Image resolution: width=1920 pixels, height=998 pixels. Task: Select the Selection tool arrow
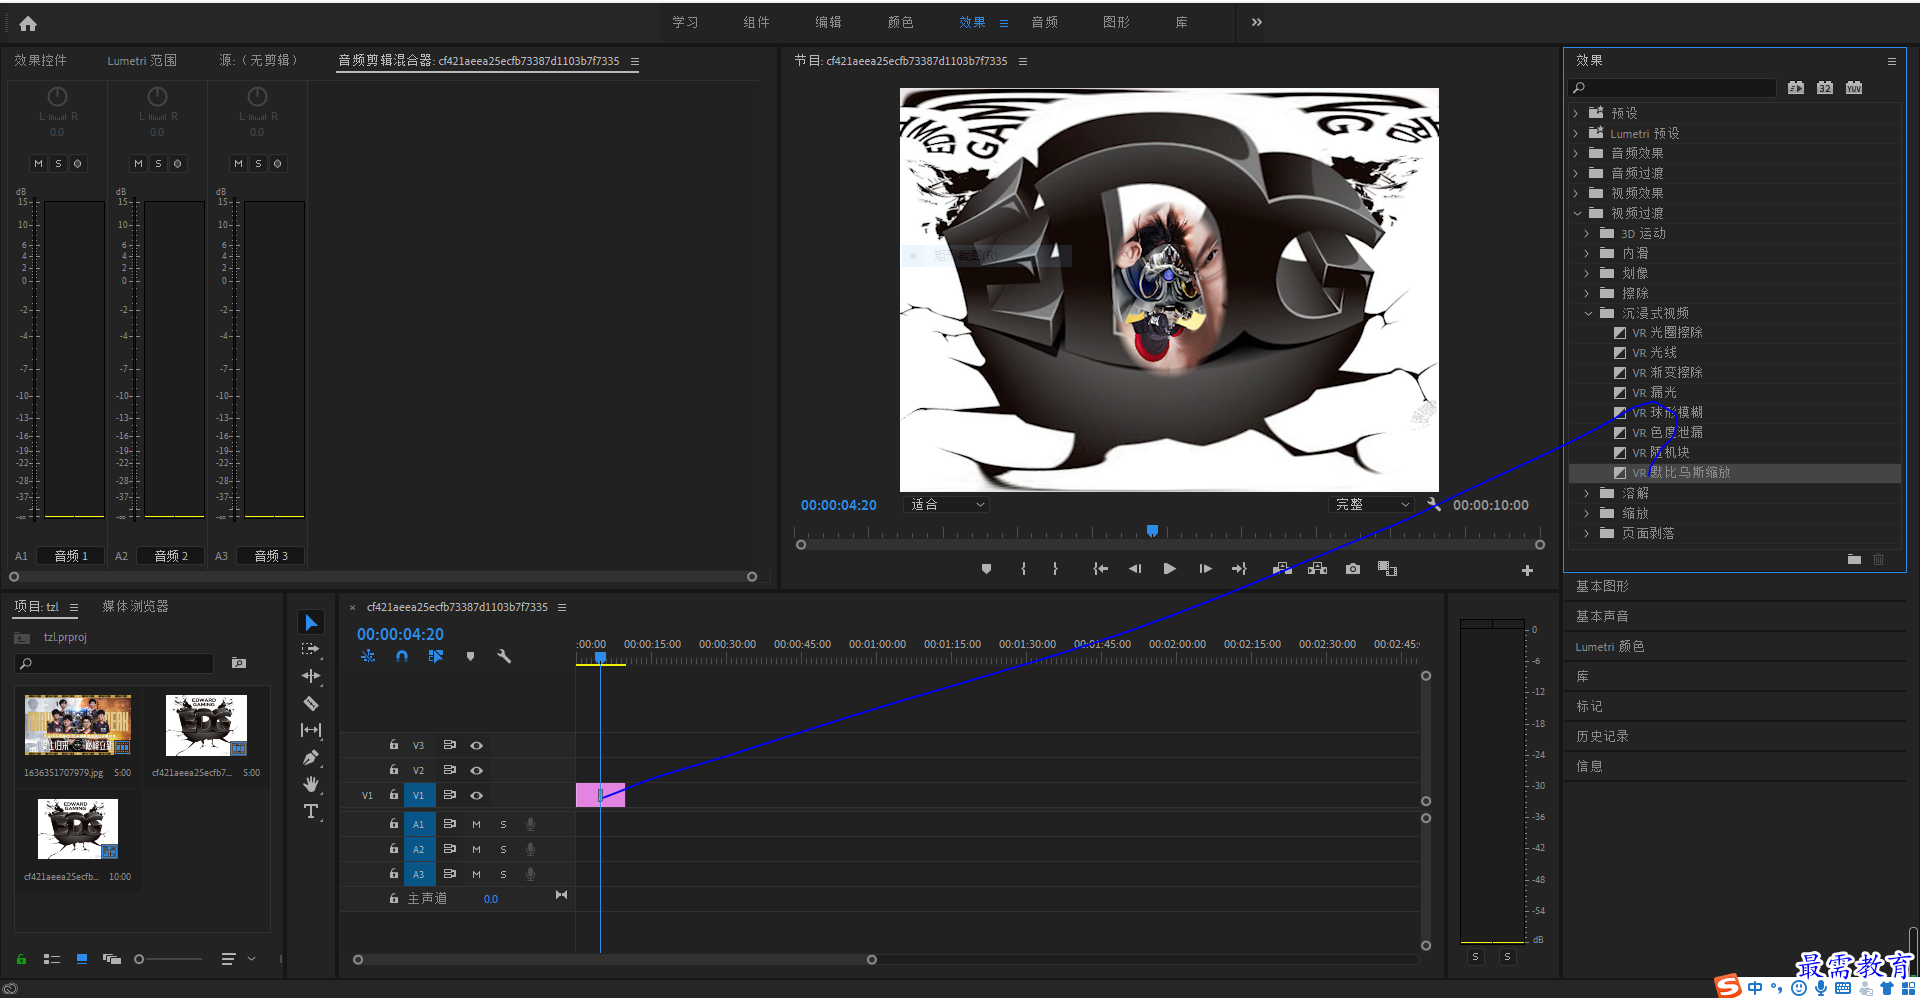pos(311,622)
